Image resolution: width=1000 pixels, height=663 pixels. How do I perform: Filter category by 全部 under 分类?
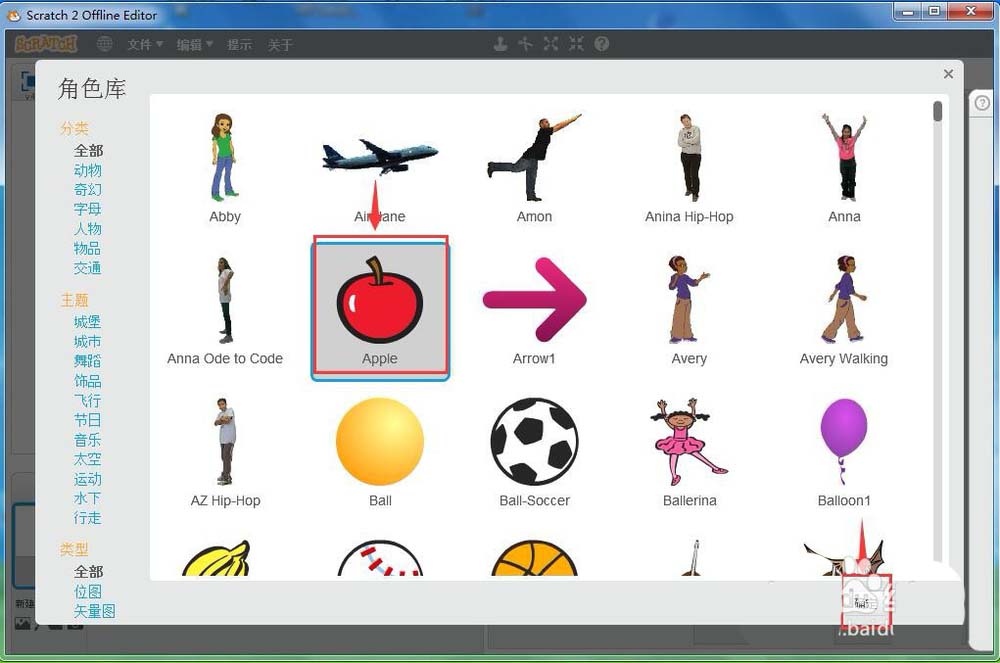(x=88, y=150)
